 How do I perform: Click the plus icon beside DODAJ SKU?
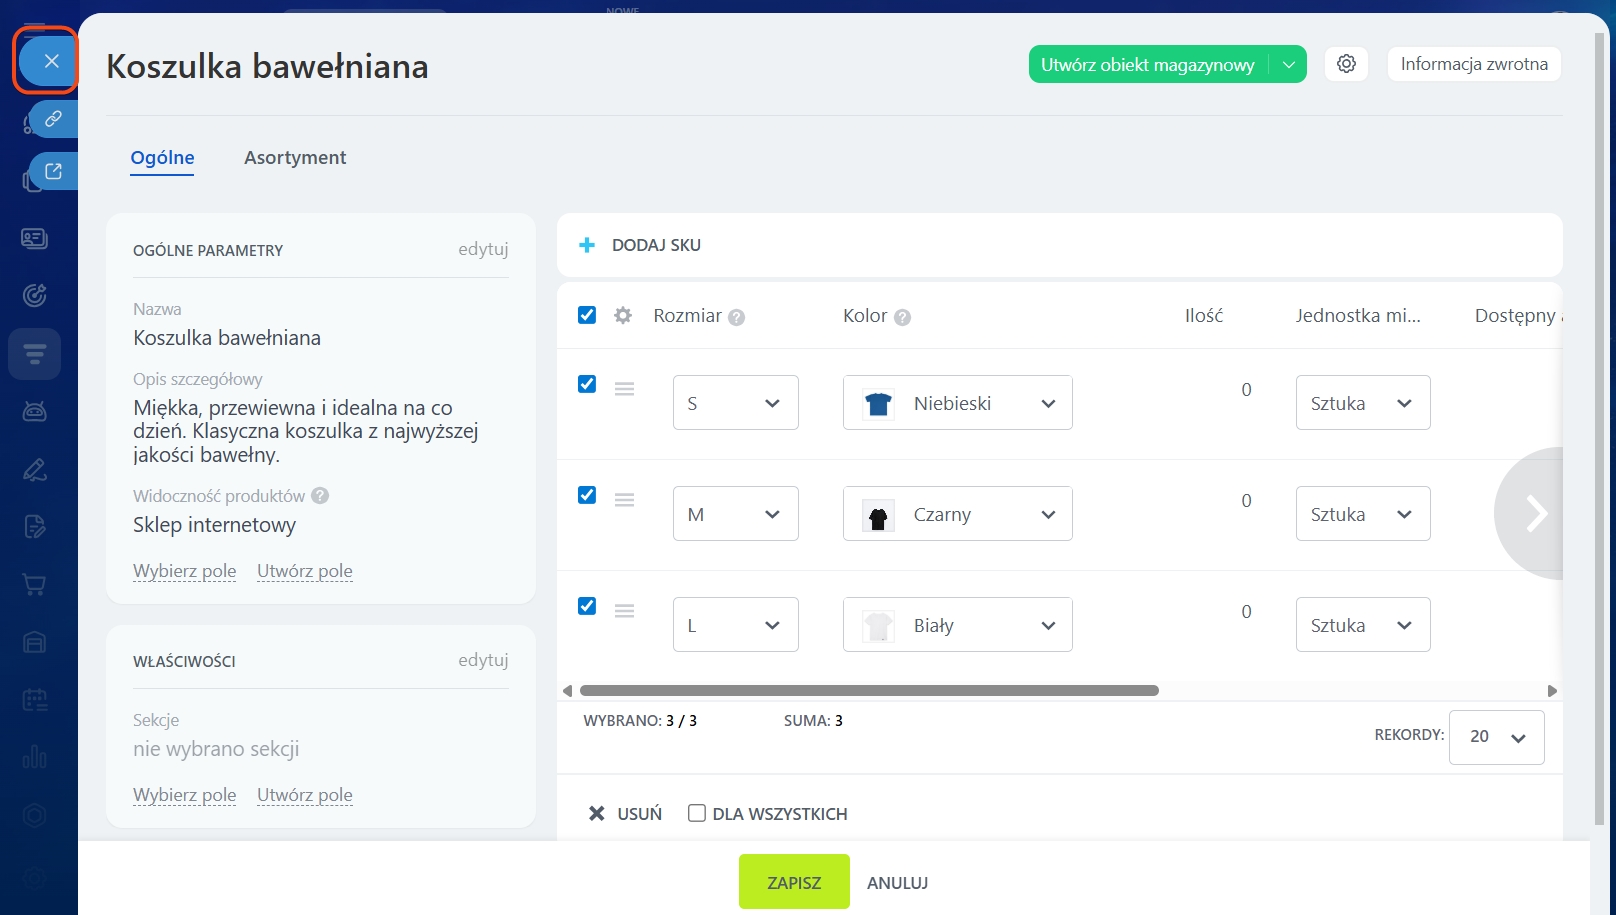tap(587, 245)
